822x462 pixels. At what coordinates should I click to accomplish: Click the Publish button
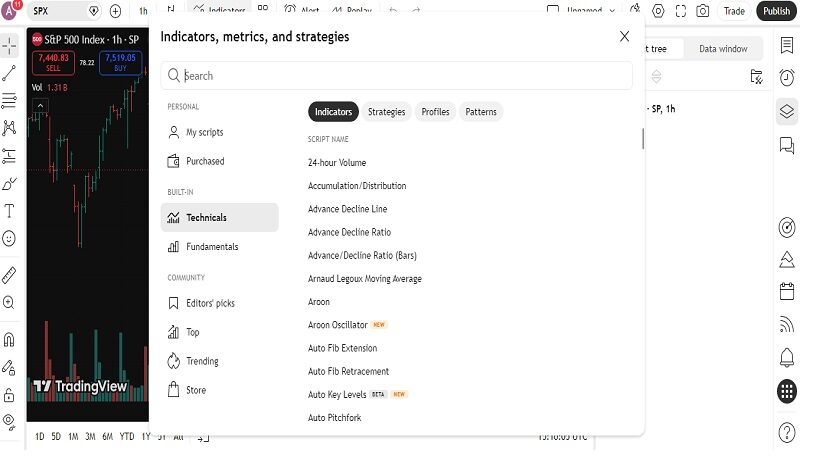(x=776, y=11)
